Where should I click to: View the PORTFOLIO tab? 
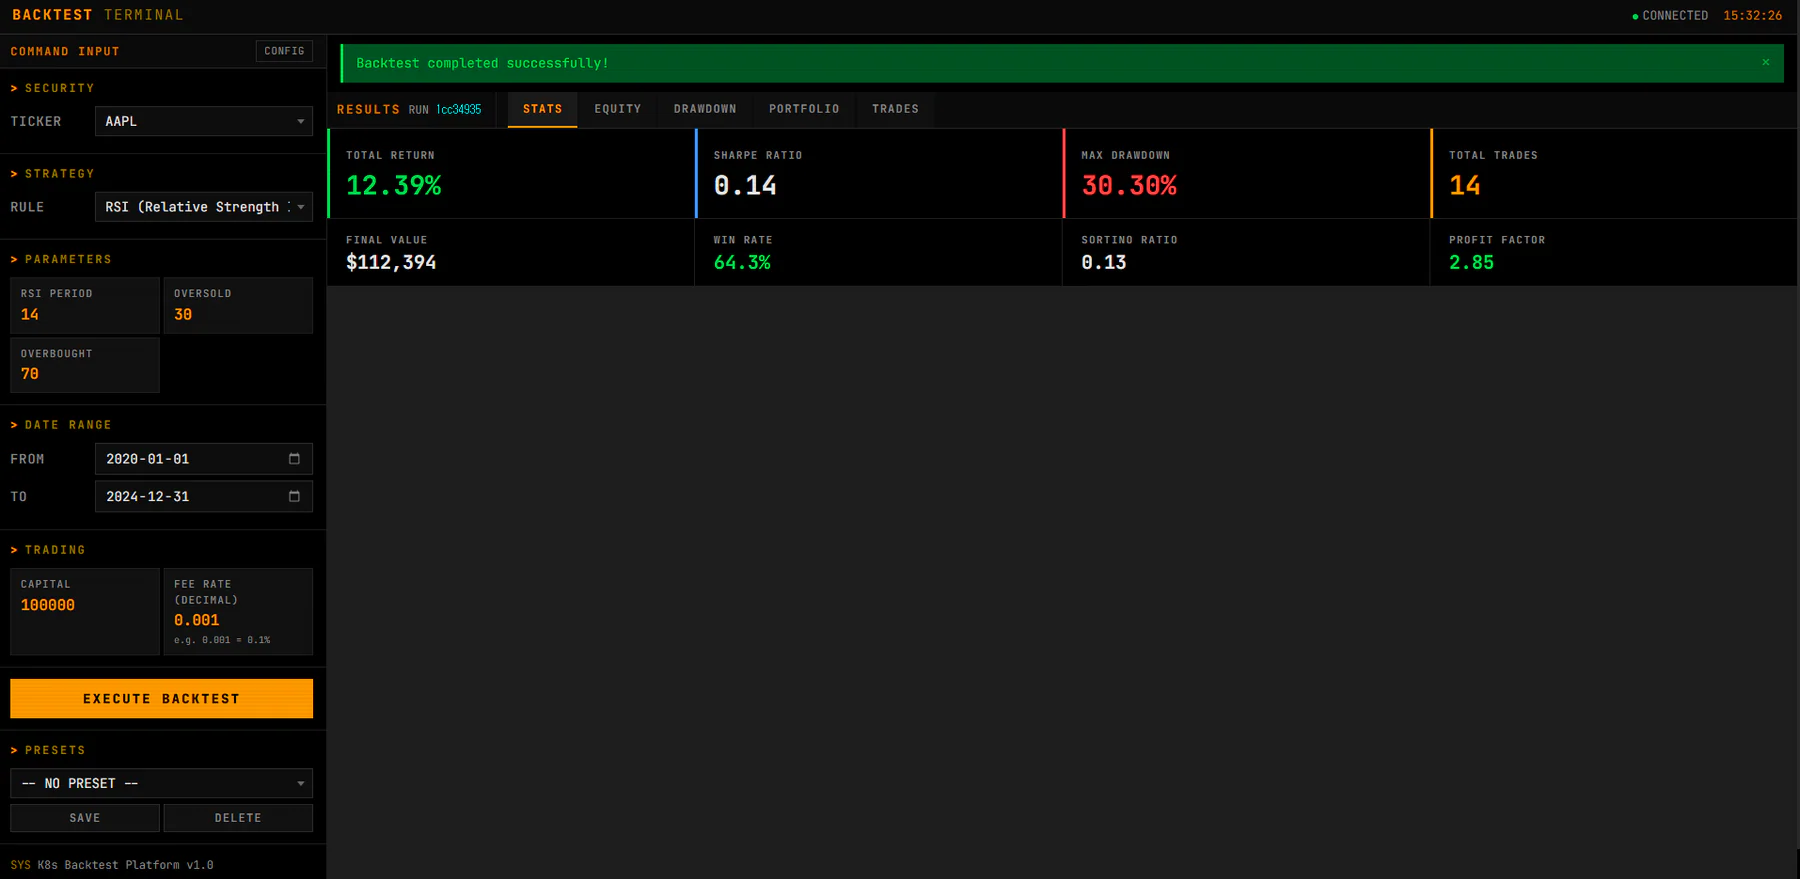(x=804, y=109)
